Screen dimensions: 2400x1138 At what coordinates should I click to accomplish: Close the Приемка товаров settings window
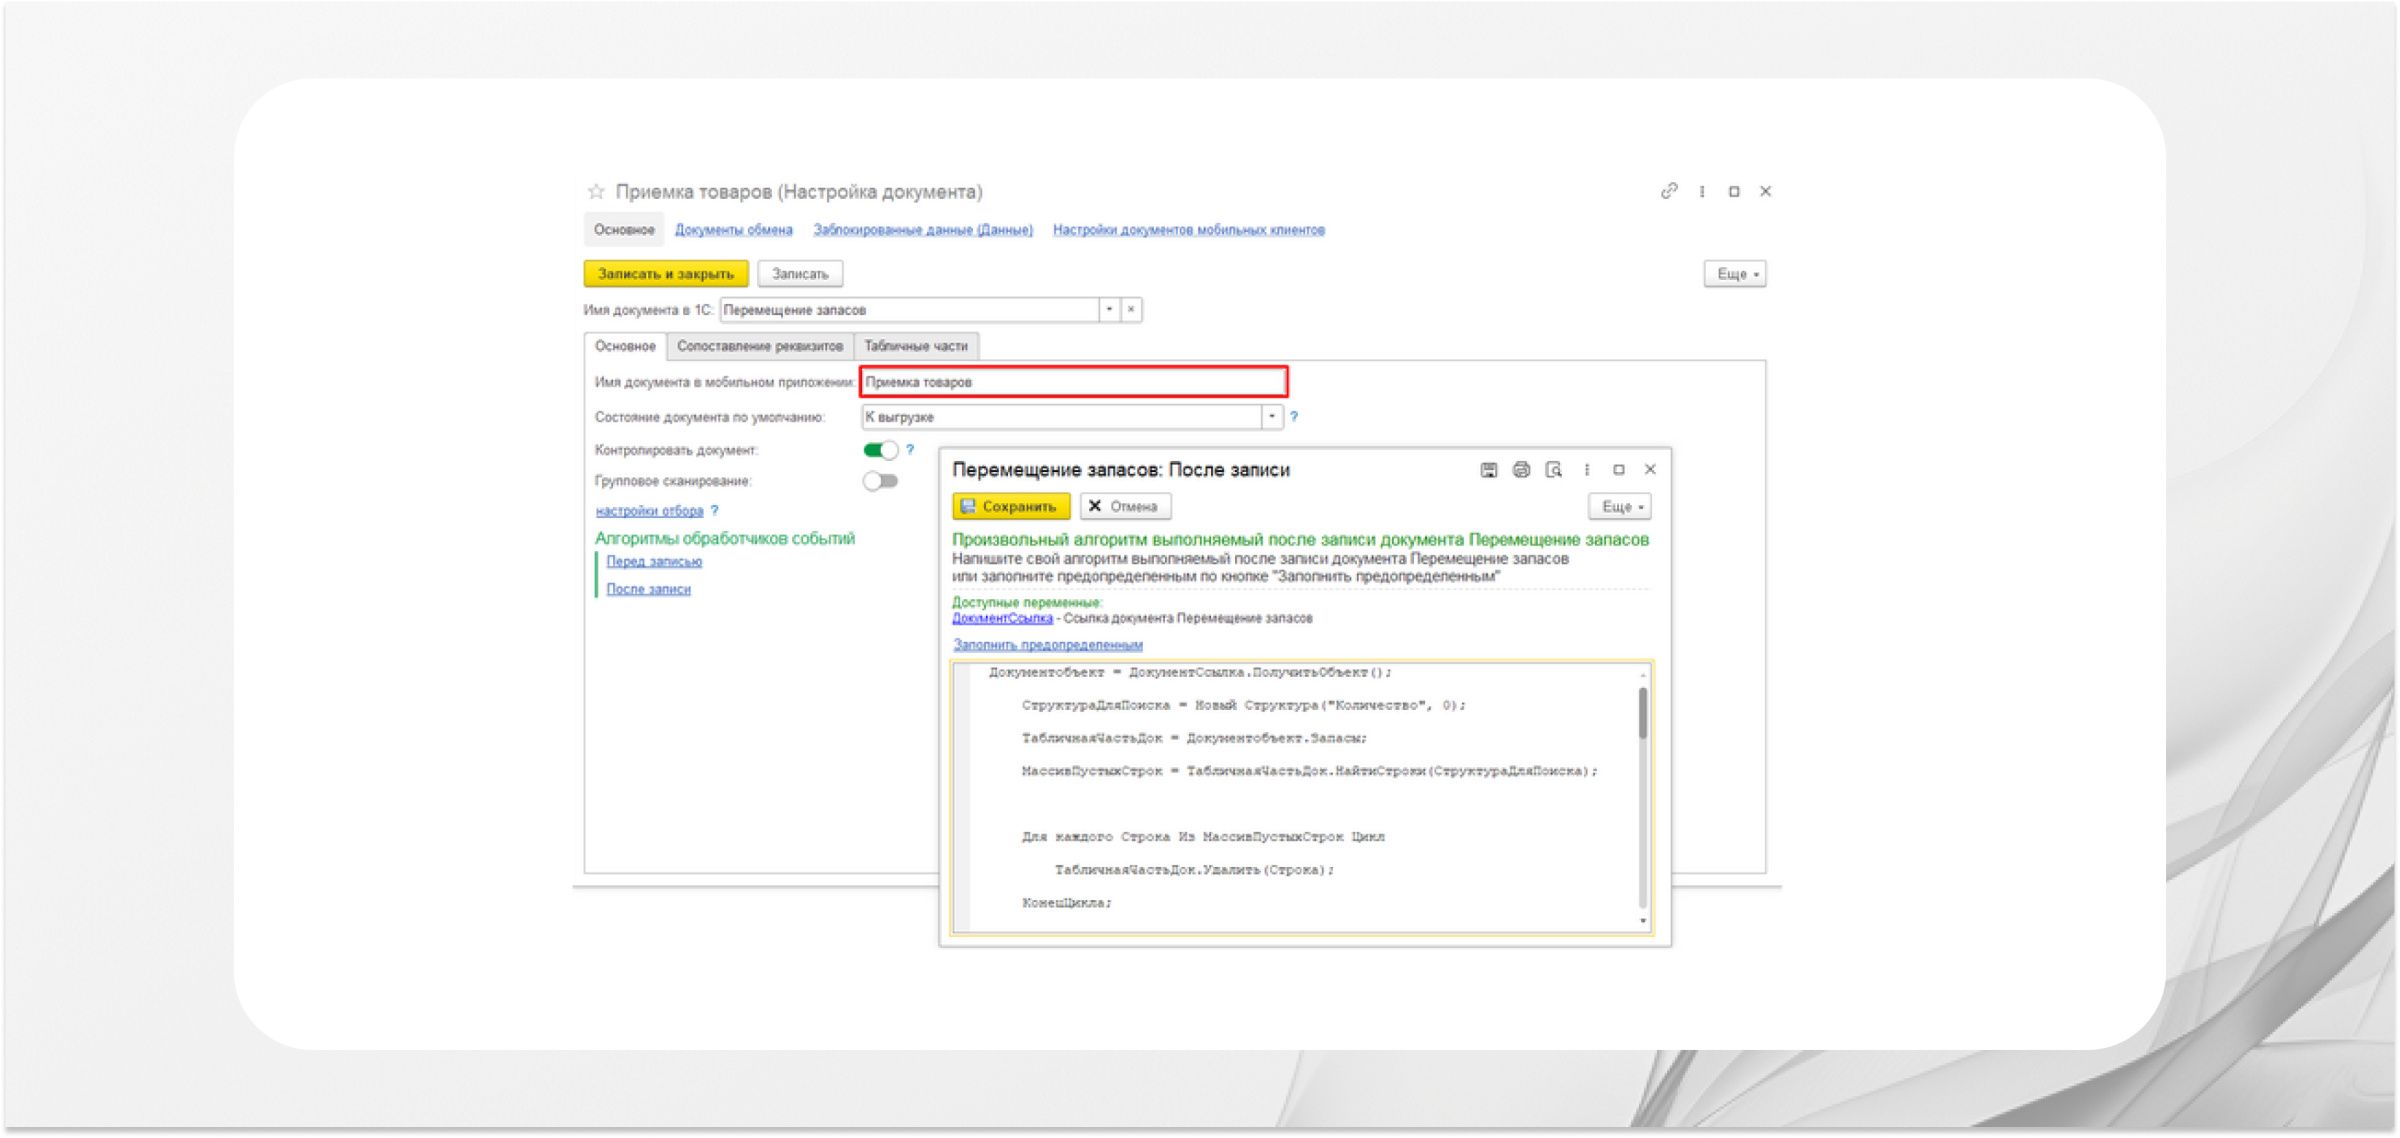pos(1766,191)
